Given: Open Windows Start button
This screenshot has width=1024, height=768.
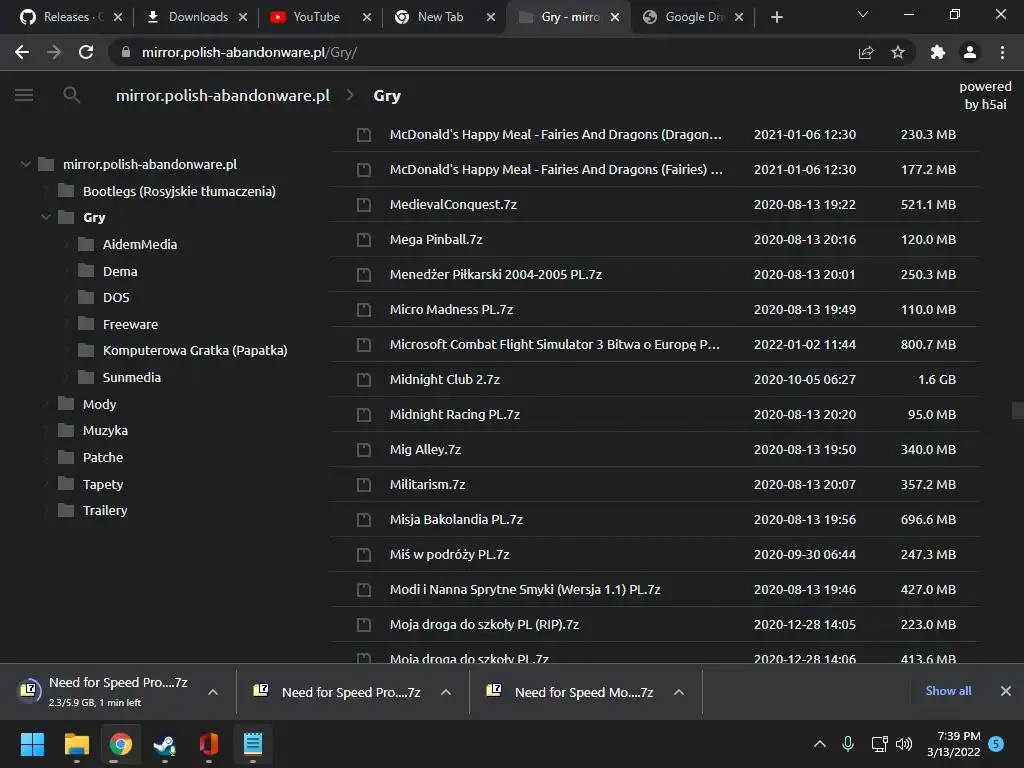Looking at the screenshot, I should tap(32, 744).
